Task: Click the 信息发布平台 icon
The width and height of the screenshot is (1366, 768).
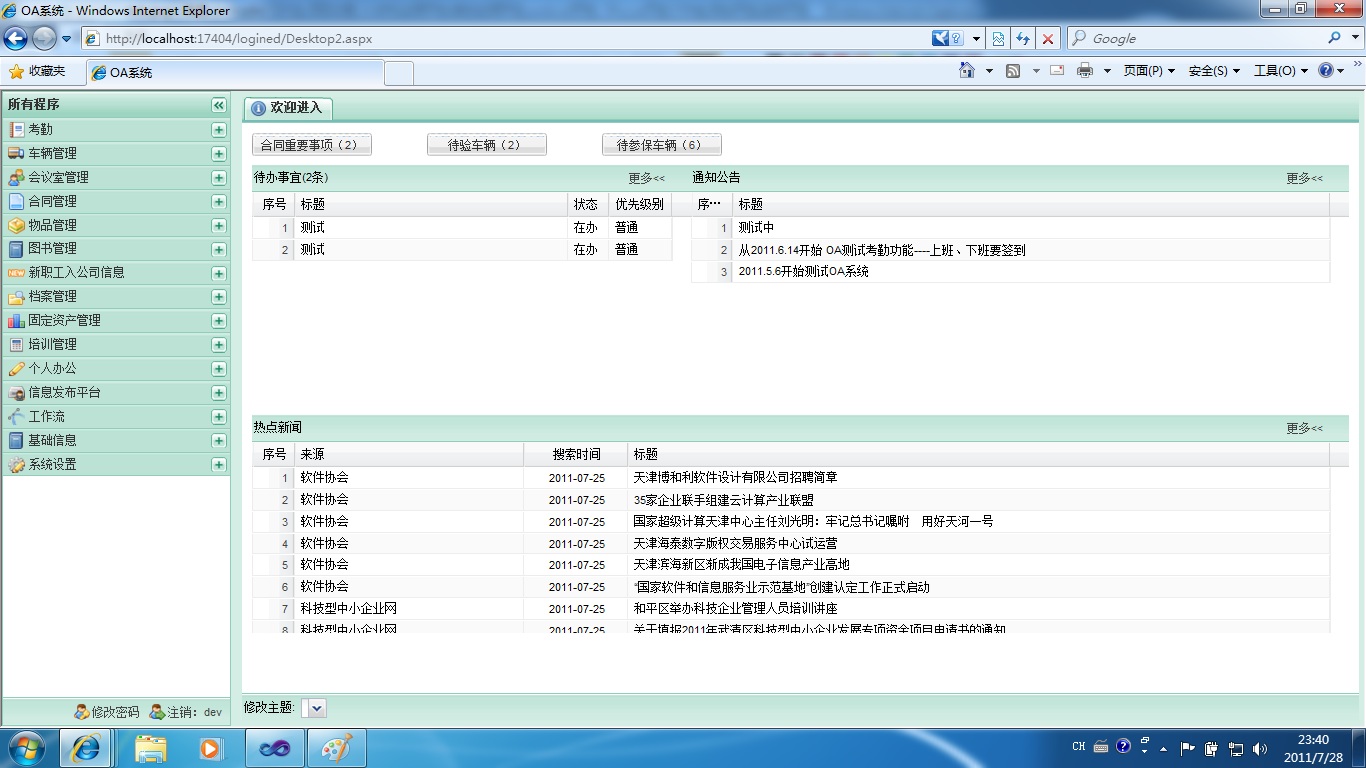Action: [16, 392]
